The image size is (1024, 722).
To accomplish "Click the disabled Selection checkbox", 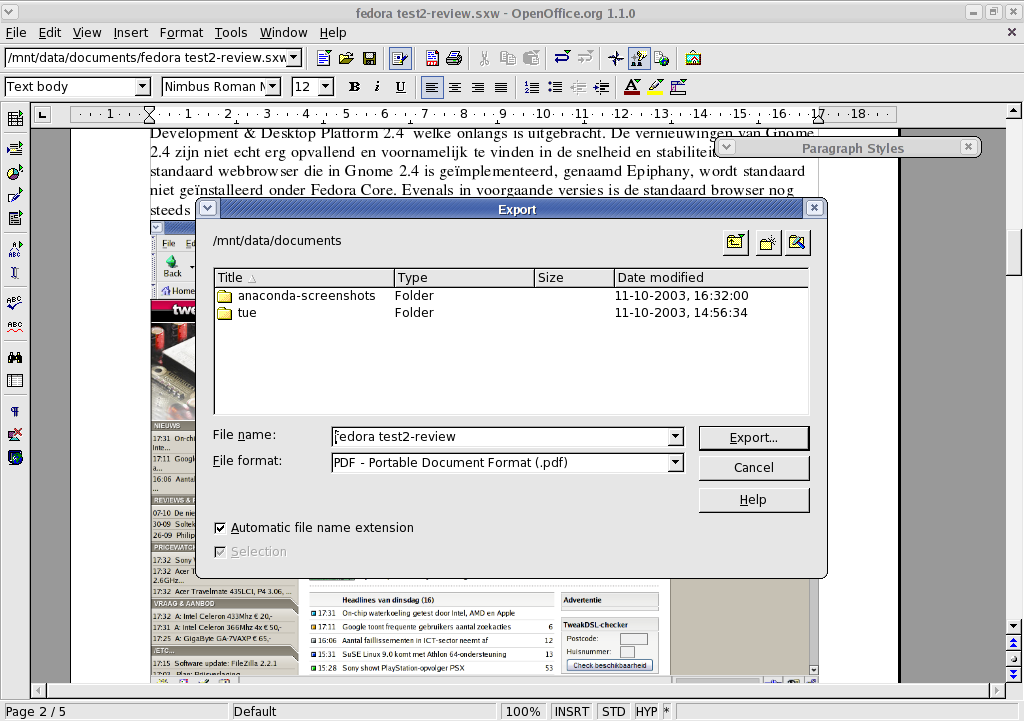I will point(220,552).
